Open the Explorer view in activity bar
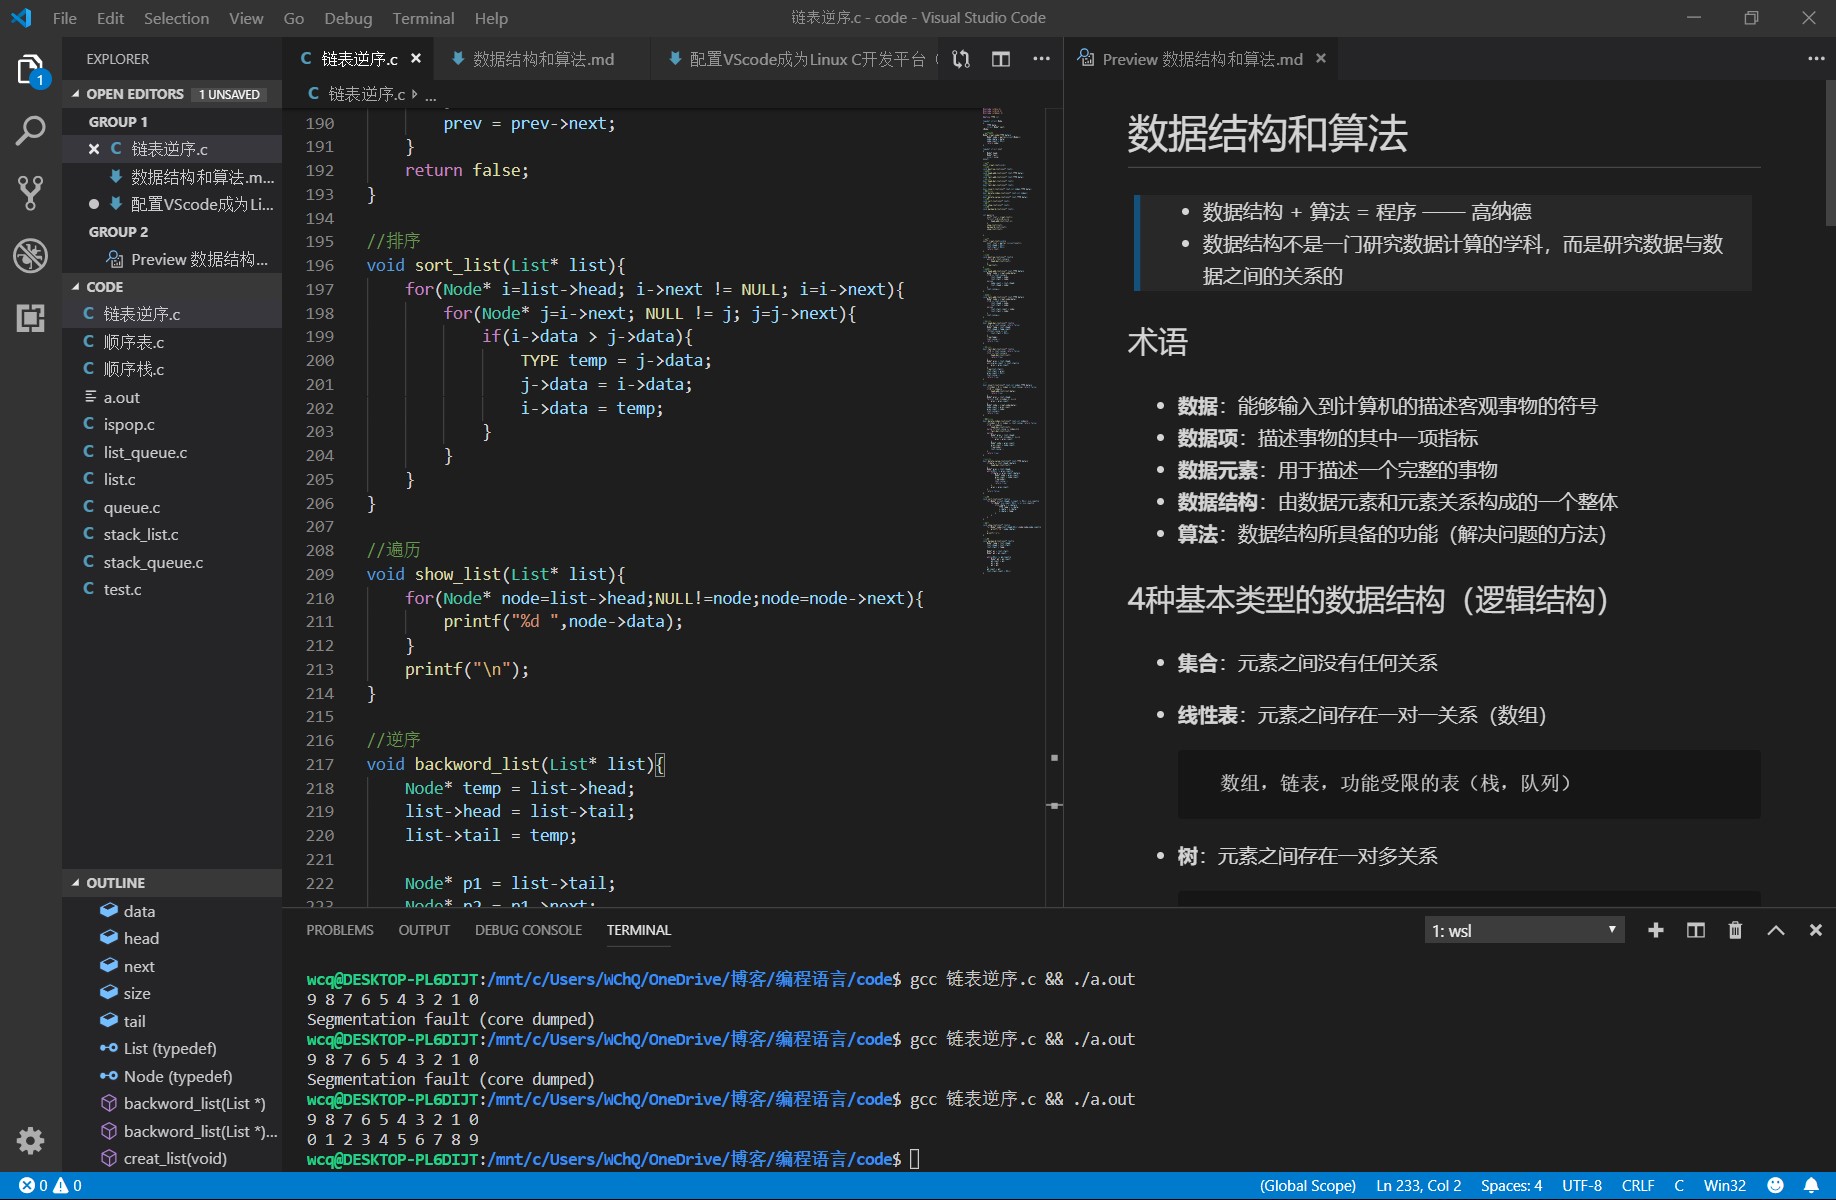The image size is (1836, 1200). [30, 70]
